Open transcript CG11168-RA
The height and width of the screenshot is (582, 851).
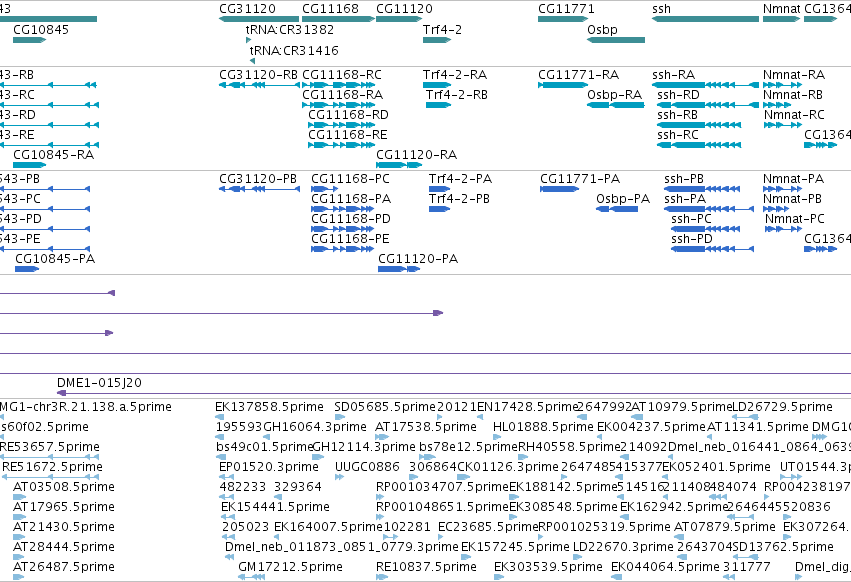[342, 95]
